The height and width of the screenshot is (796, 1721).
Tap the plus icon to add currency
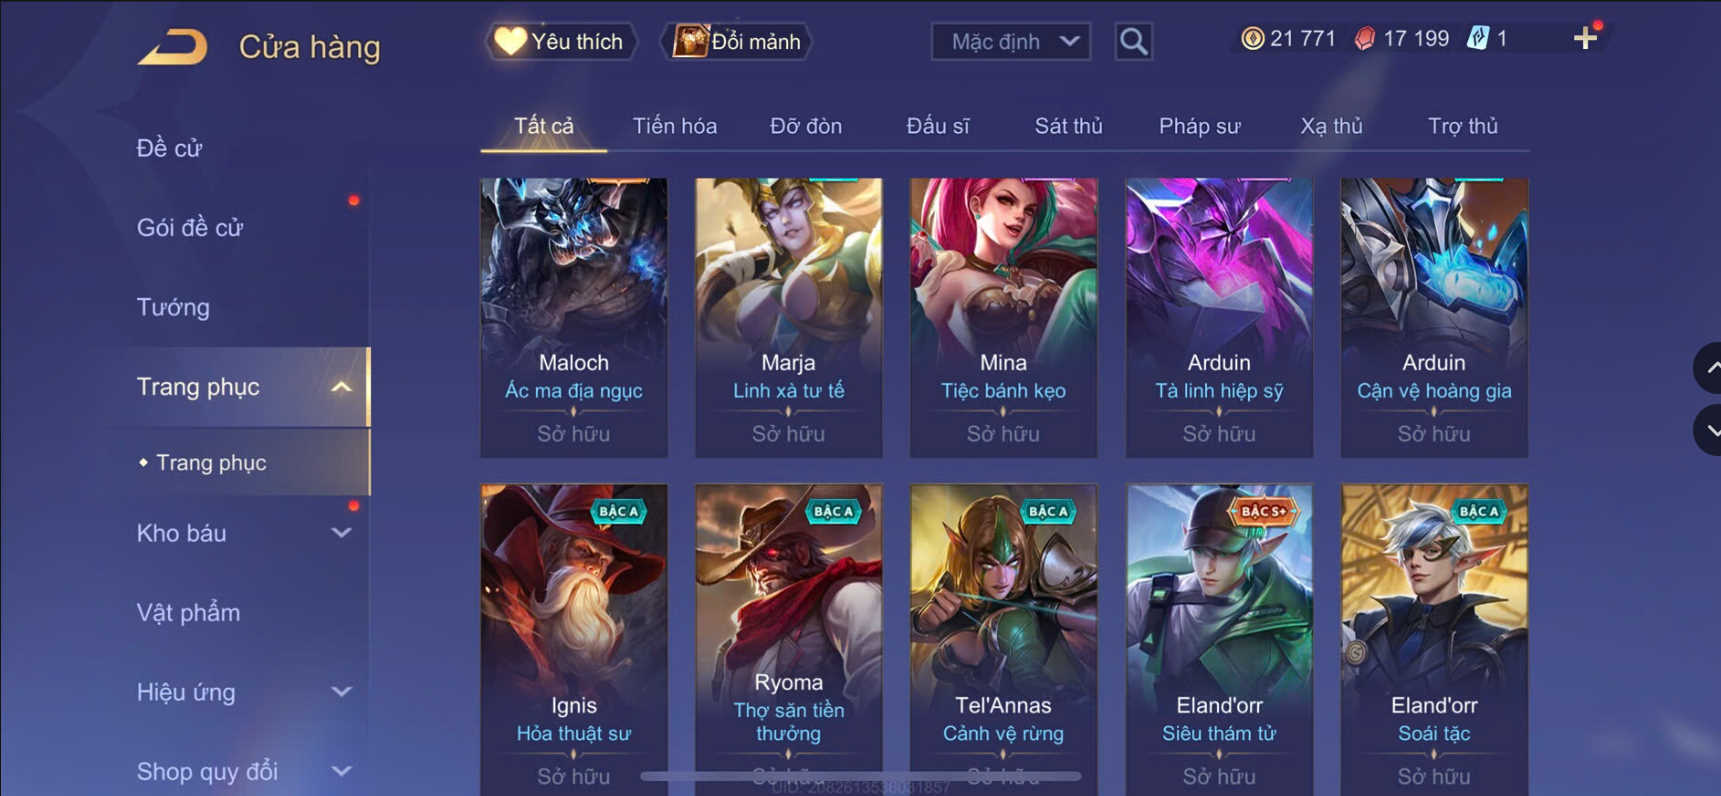pyautogui.click(x=1585, y=39)
